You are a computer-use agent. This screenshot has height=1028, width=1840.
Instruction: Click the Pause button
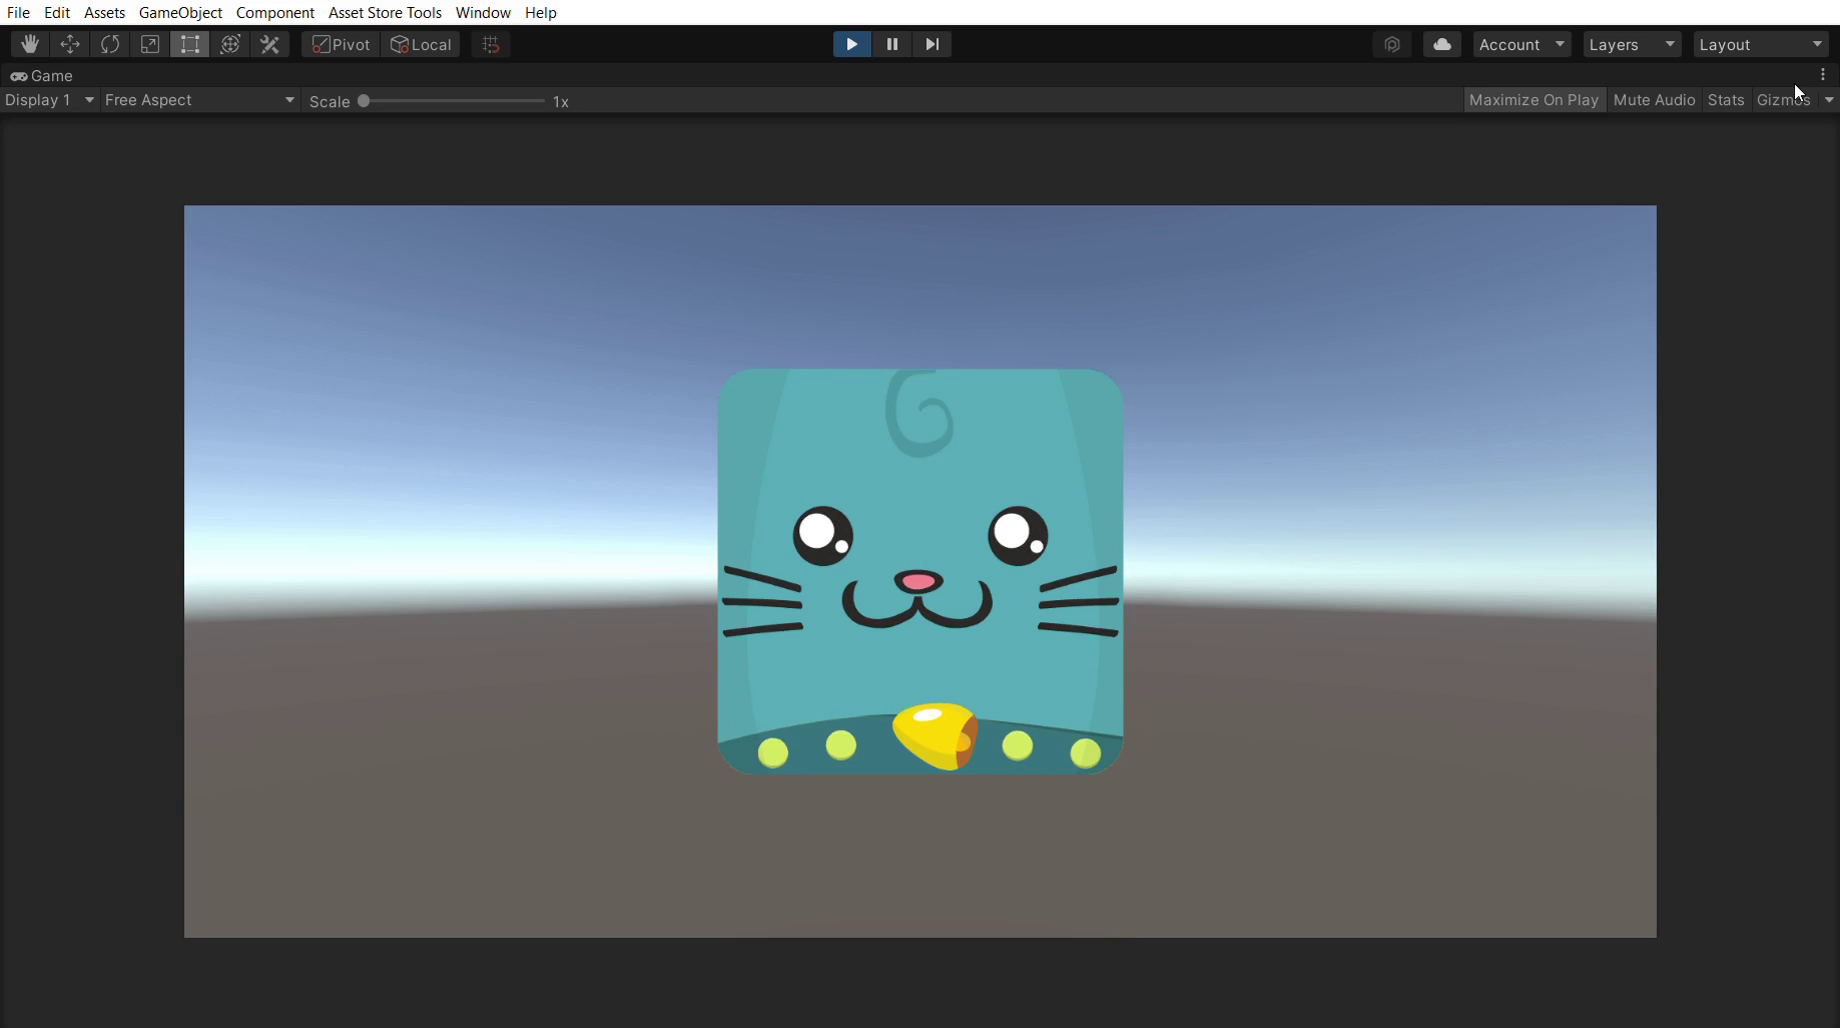click(x=892, y=44)
